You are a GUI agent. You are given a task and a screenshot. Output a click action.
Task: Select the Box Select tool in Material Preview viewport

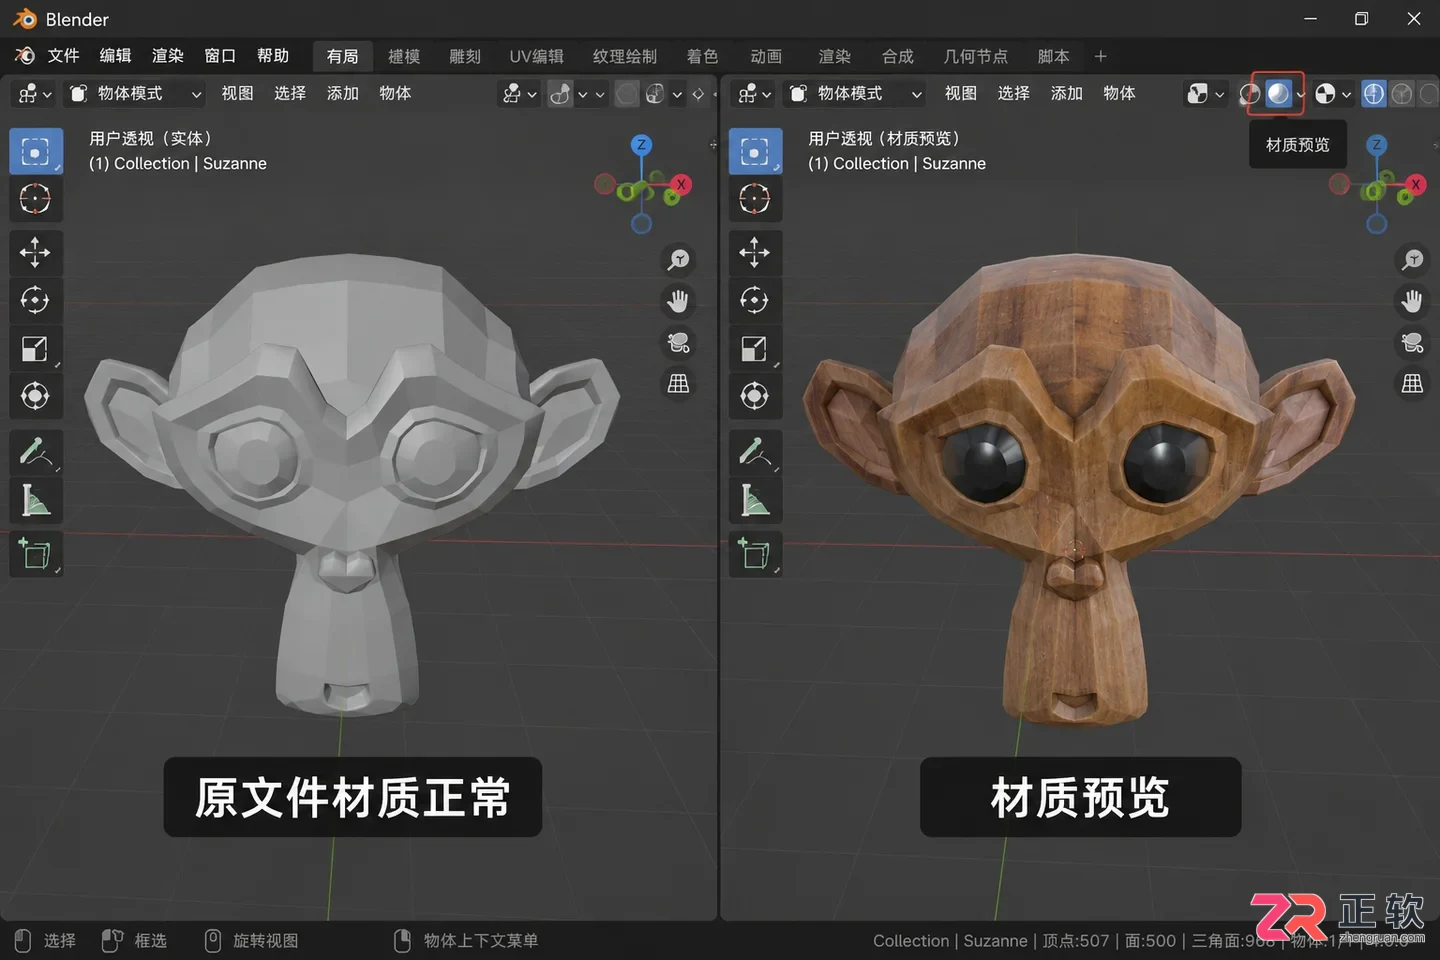755,152
